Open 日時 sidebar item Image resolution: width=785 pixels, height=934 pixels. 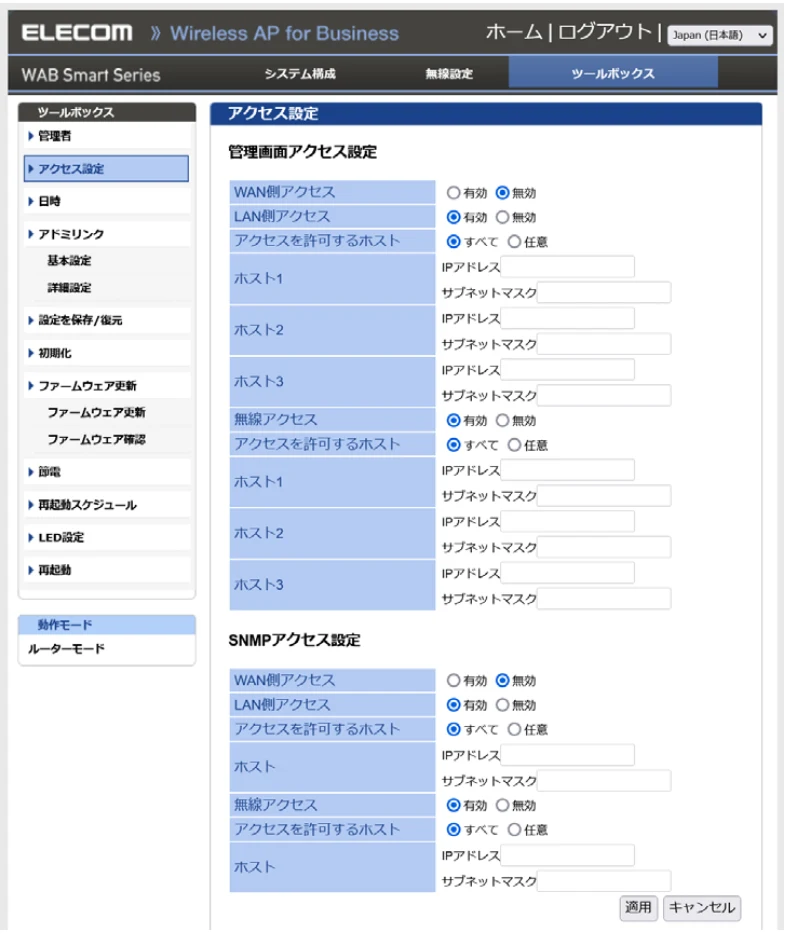pos(107,201)
